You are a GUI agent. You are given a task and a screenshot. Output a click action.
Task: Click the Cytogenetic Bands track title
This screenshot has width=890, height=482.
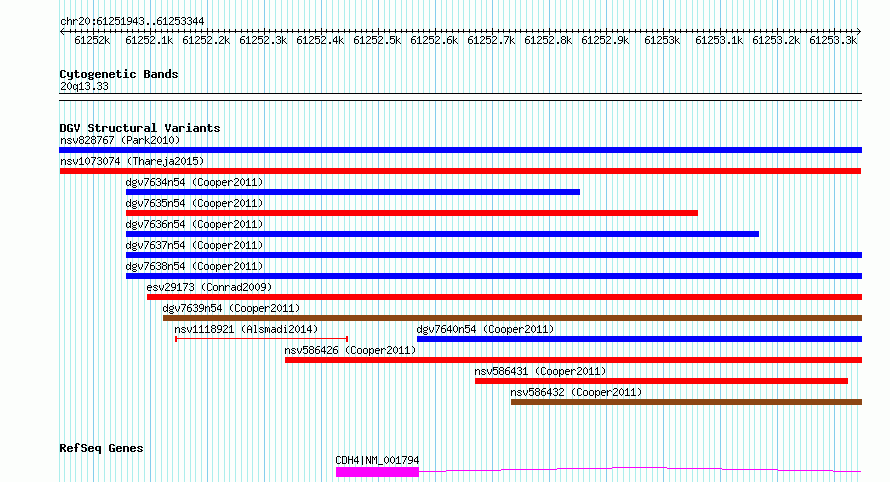point(119,74)
